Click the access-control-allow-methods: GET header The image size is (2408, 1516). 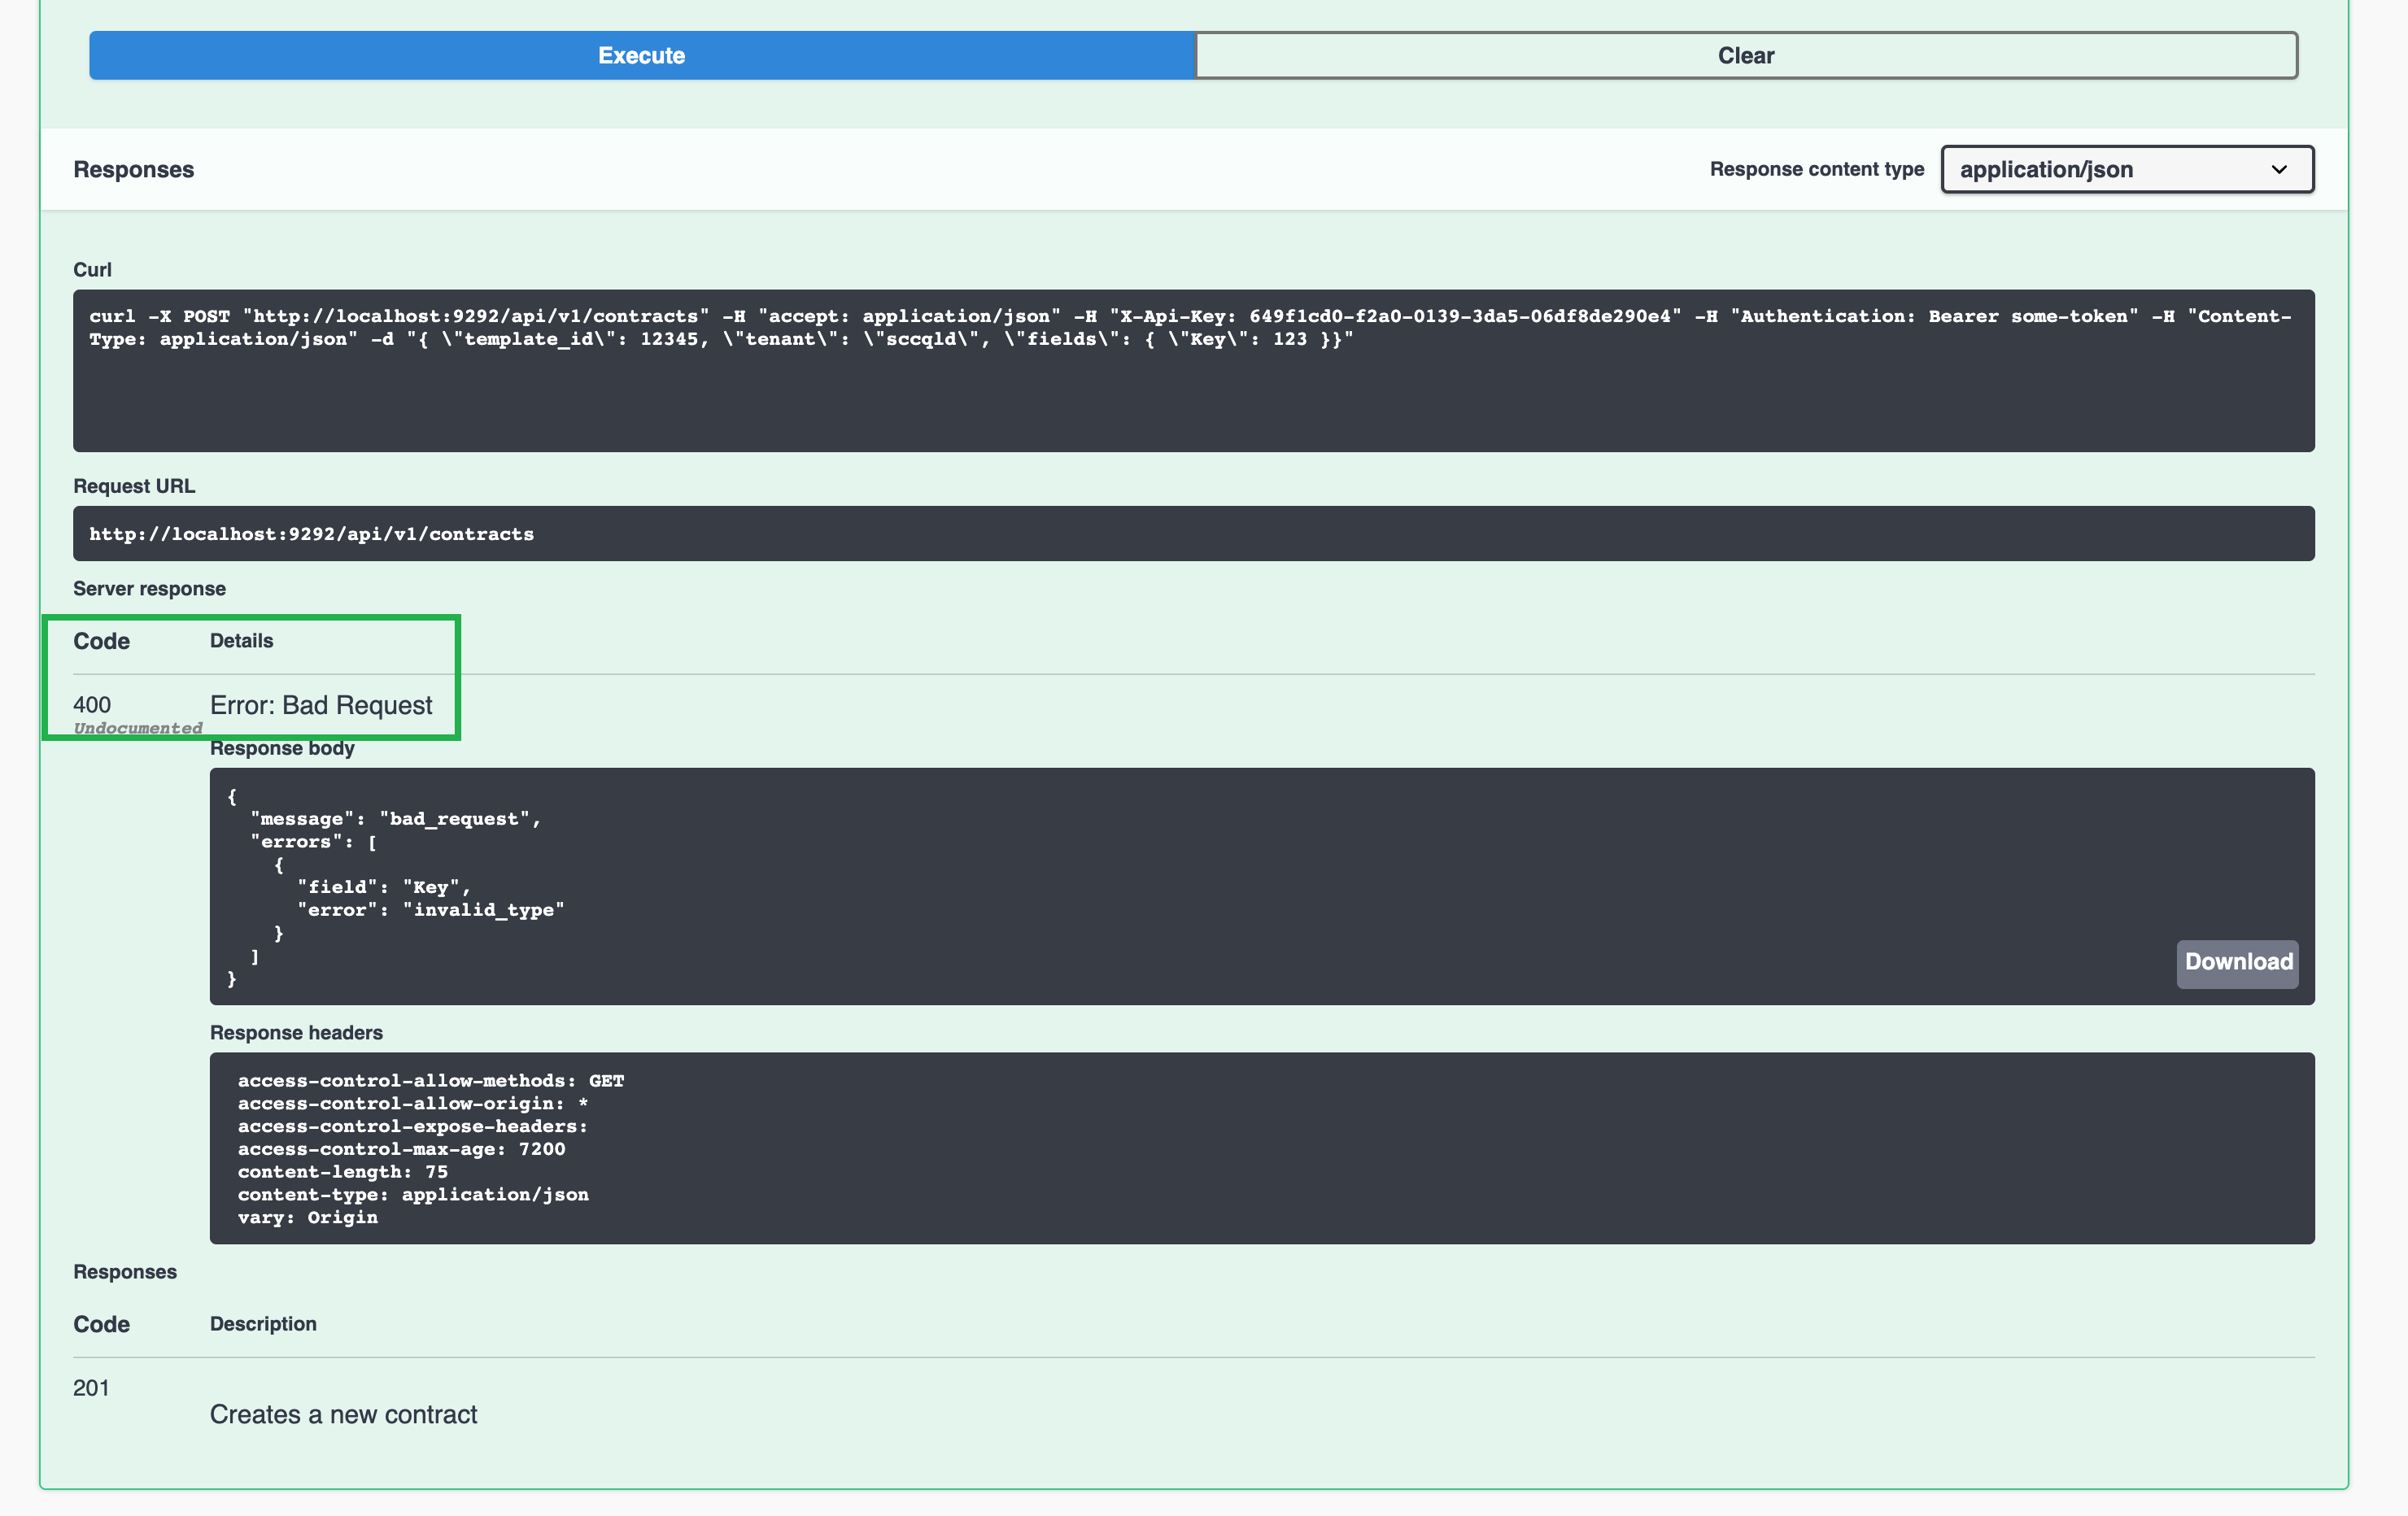pyautogui.click(x=431, y=1081)
